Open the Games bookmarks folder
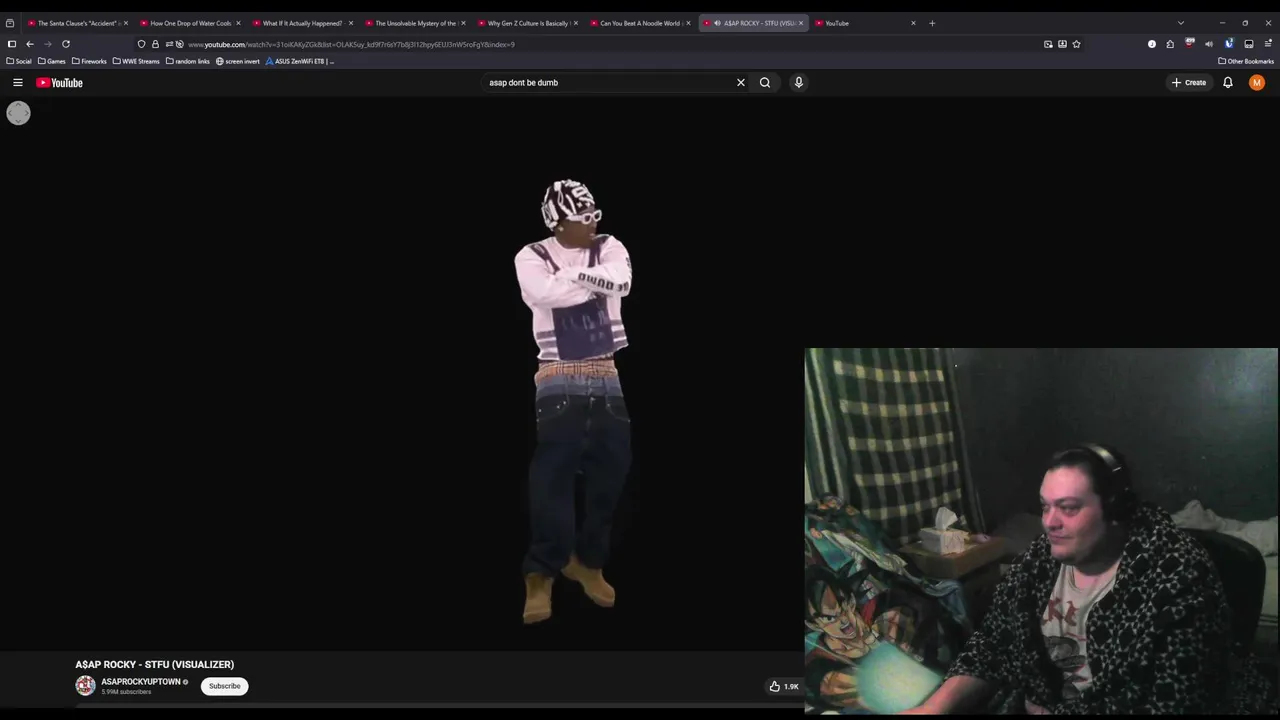This screenshot has width=1280, height=720. 52,61
